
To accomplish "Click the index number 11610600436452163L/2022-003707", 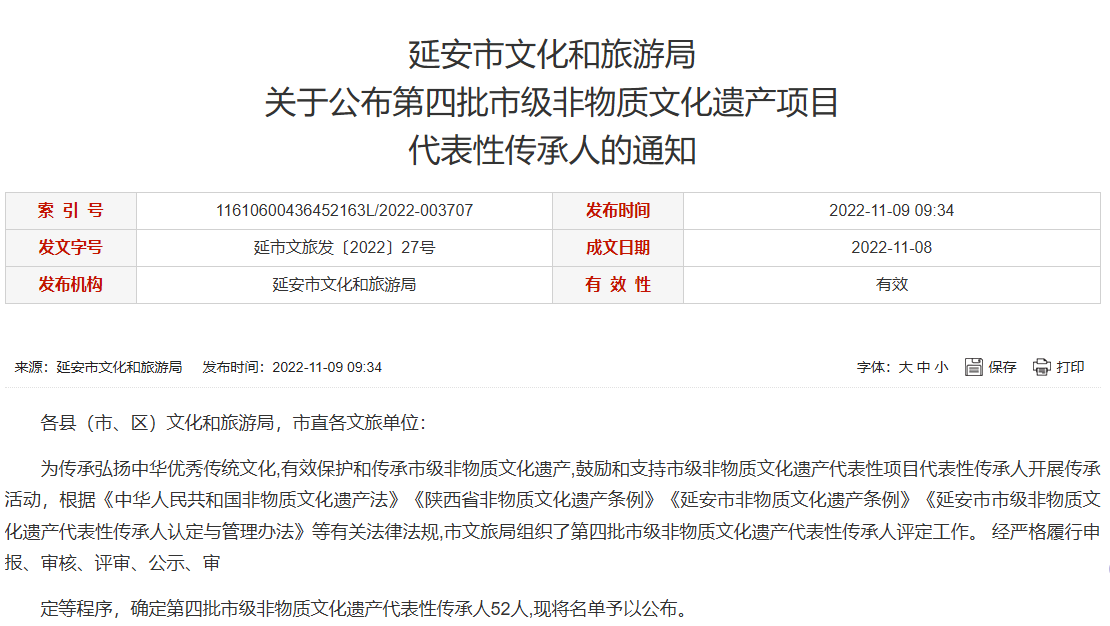I will coord(344,210).
